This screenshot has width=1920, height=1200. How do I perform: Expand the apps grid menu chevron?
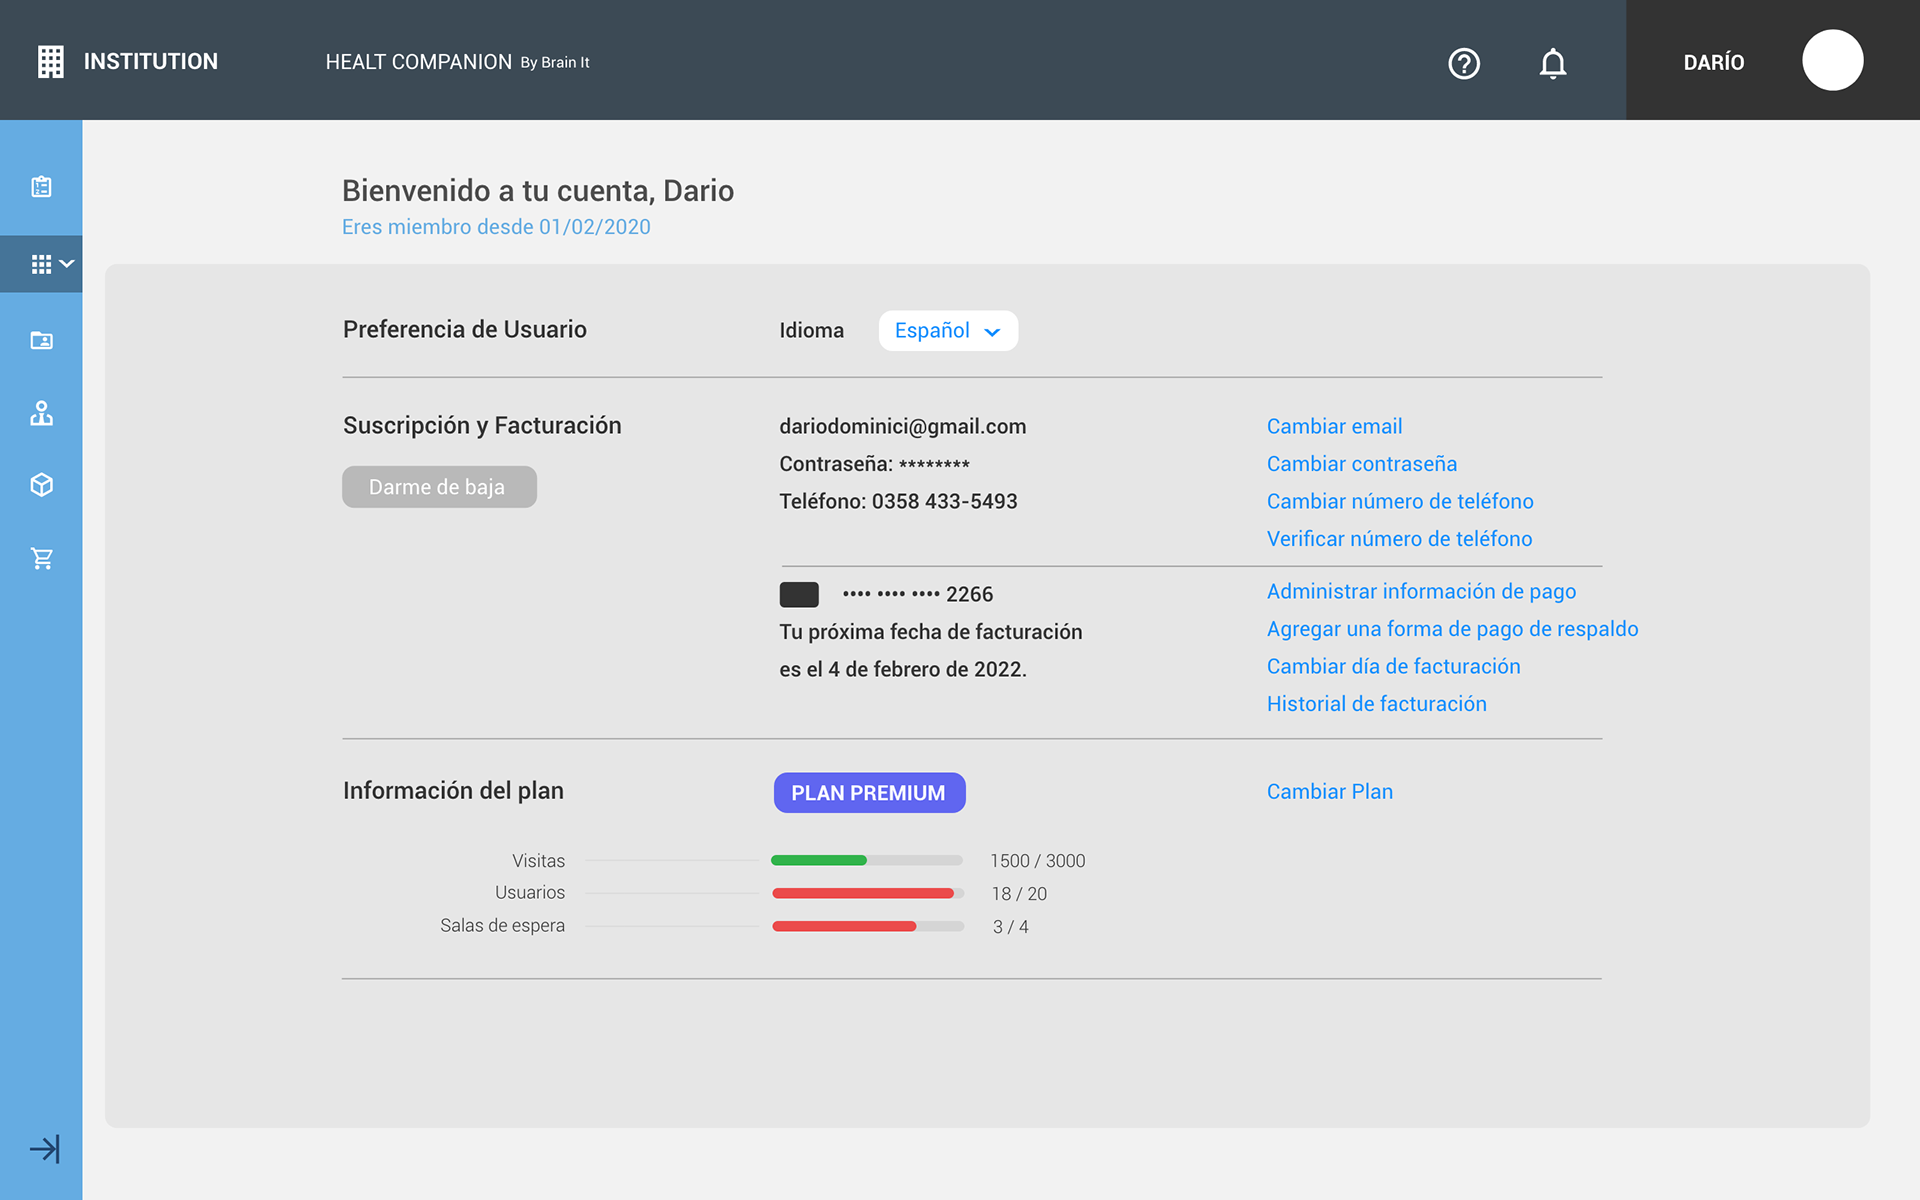67,264
